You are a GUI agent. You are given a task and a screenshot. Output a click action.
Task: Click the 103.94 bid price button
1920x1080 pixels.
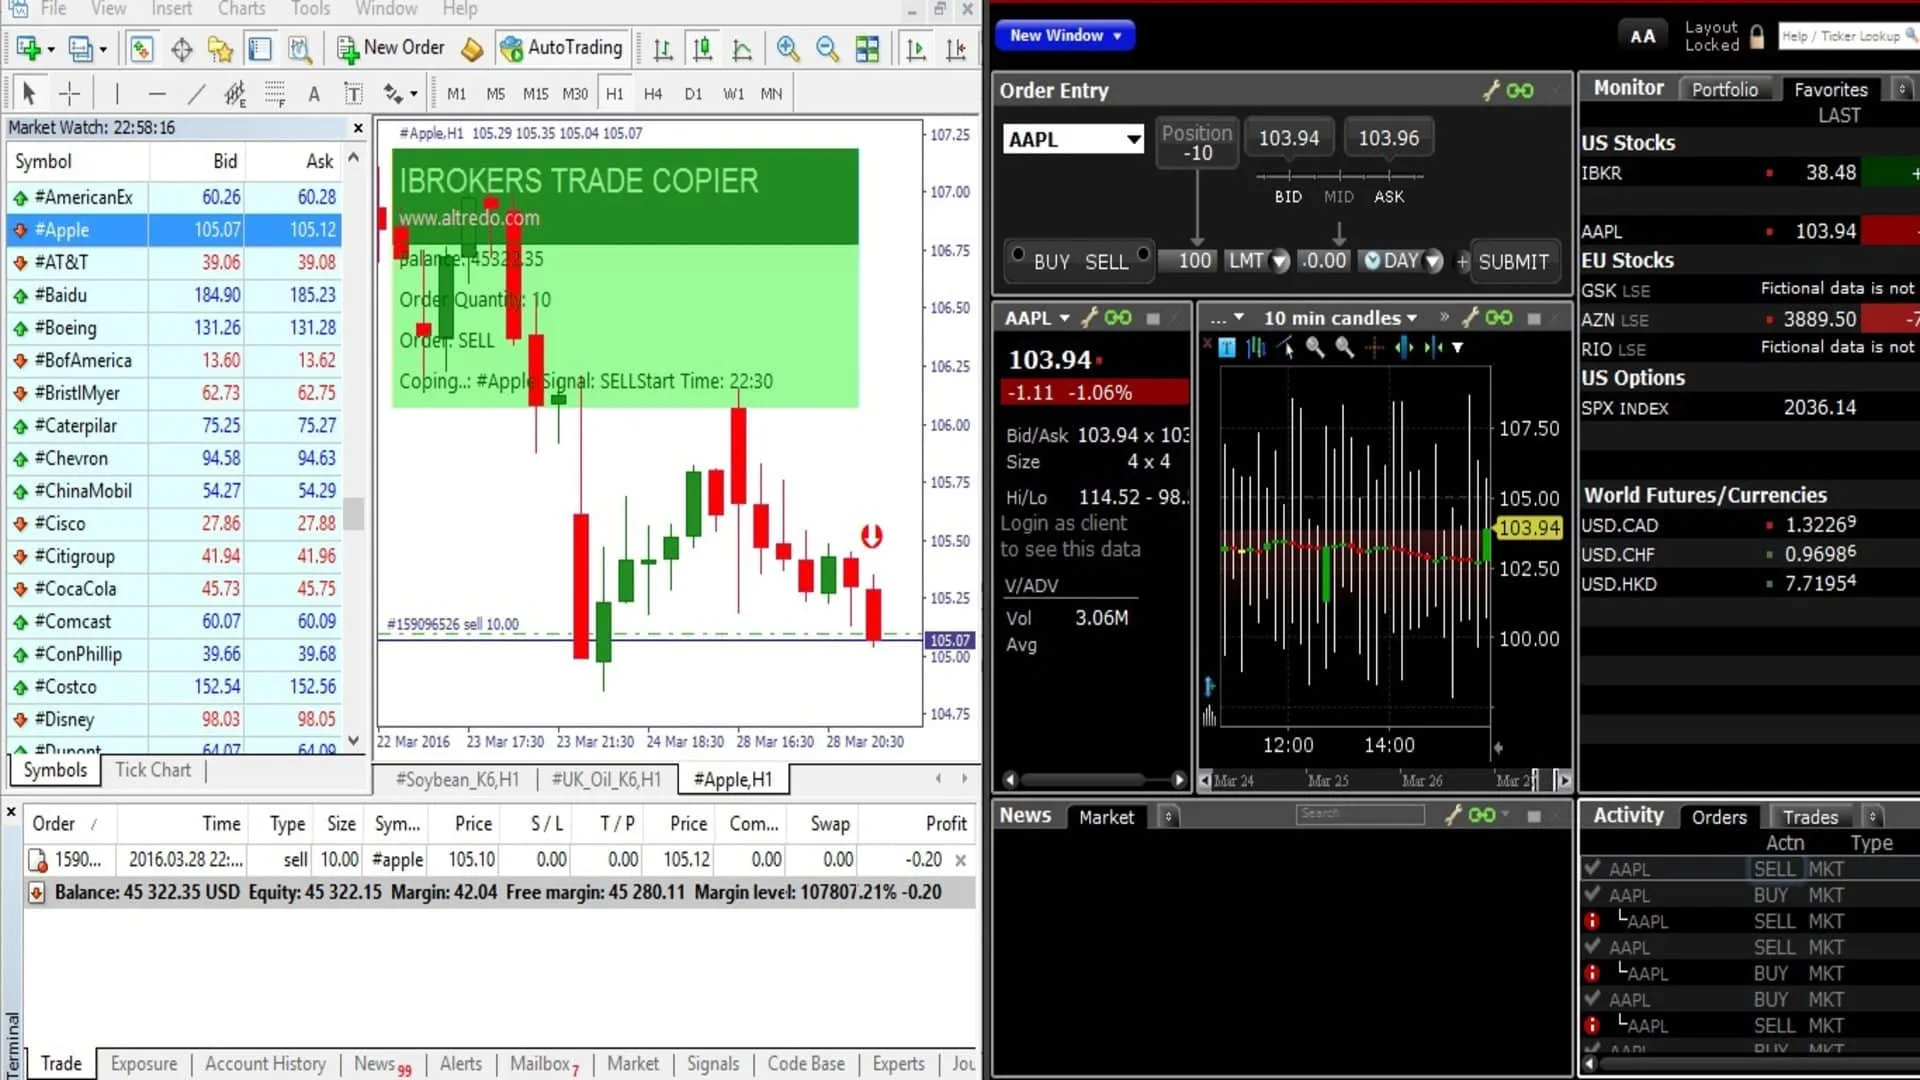coord(1288,138)
